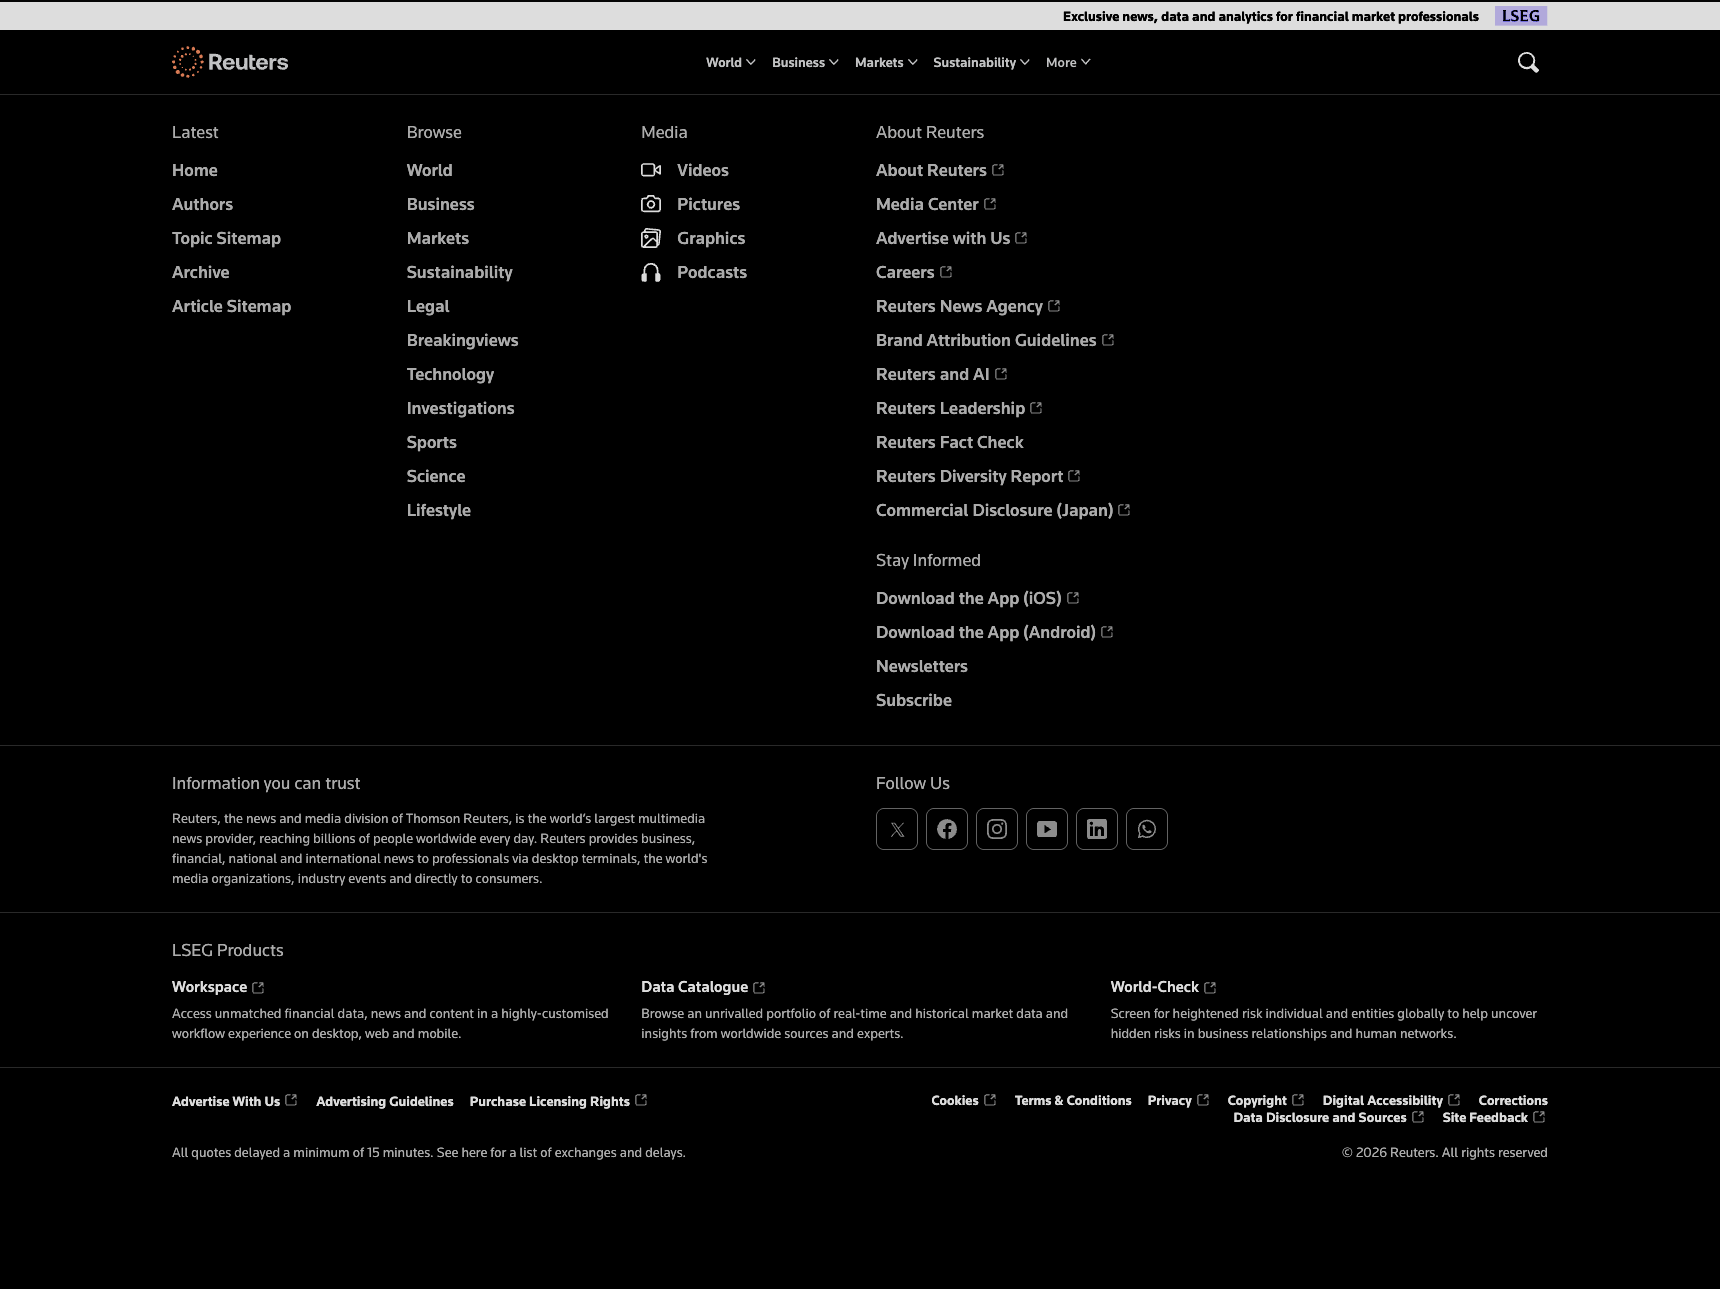Browse the Legal section

(428, 306)
